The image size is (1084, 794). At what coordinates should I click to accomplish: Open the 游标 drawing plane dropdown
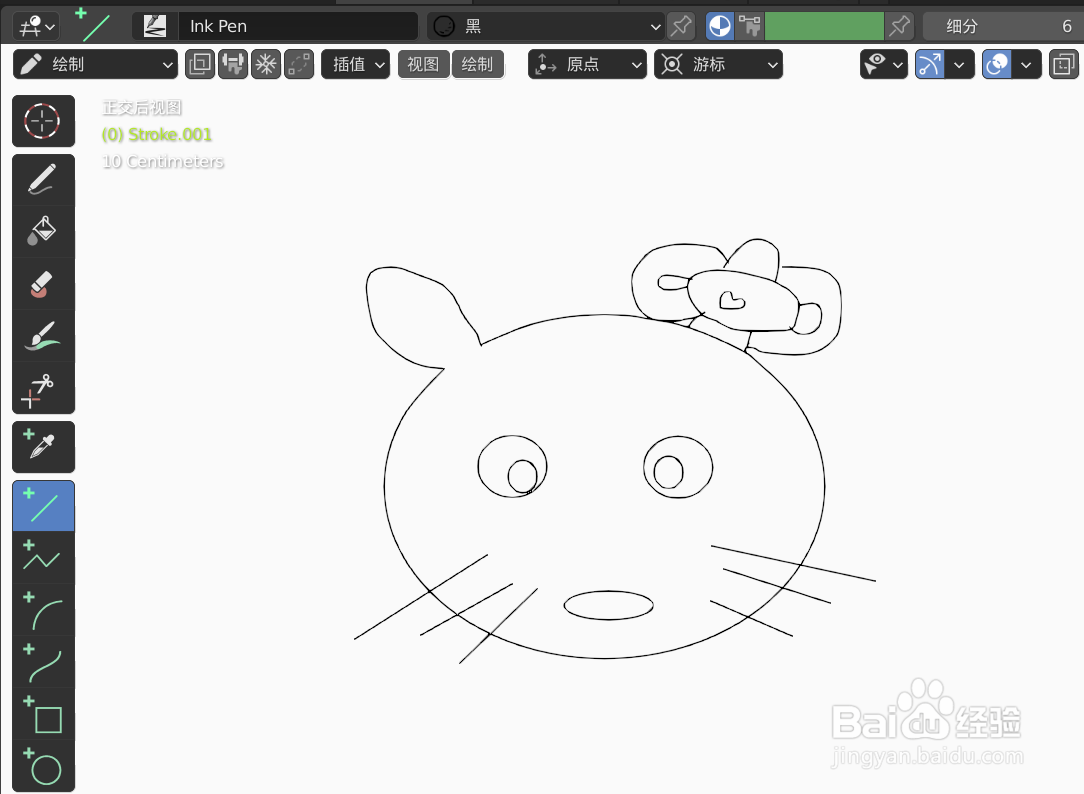coord(718,64)
